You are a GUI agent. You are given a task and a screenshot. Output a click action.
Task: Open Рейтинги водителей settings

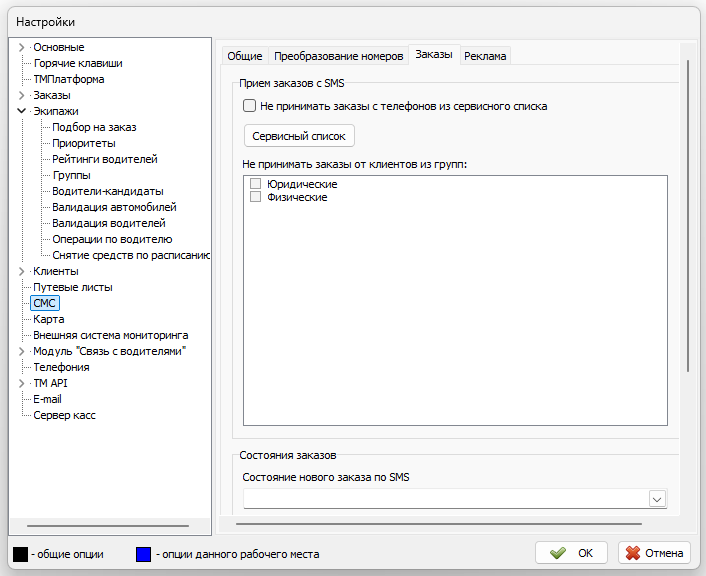[105, 159]
